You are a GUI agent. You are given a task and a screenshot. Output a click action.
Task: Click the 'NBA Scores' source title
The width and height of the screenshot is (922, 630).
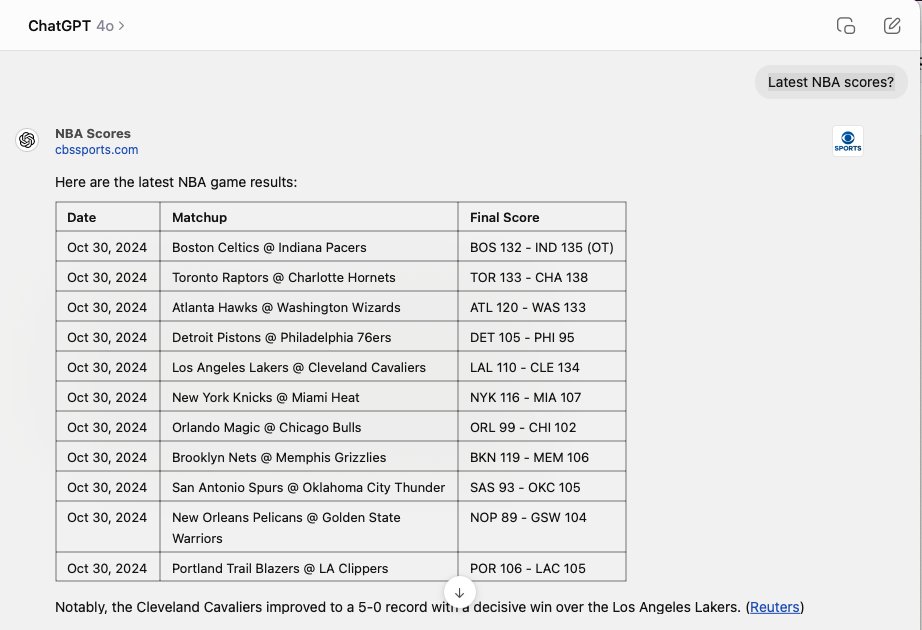pyautogui.click(x=93, y=134)
